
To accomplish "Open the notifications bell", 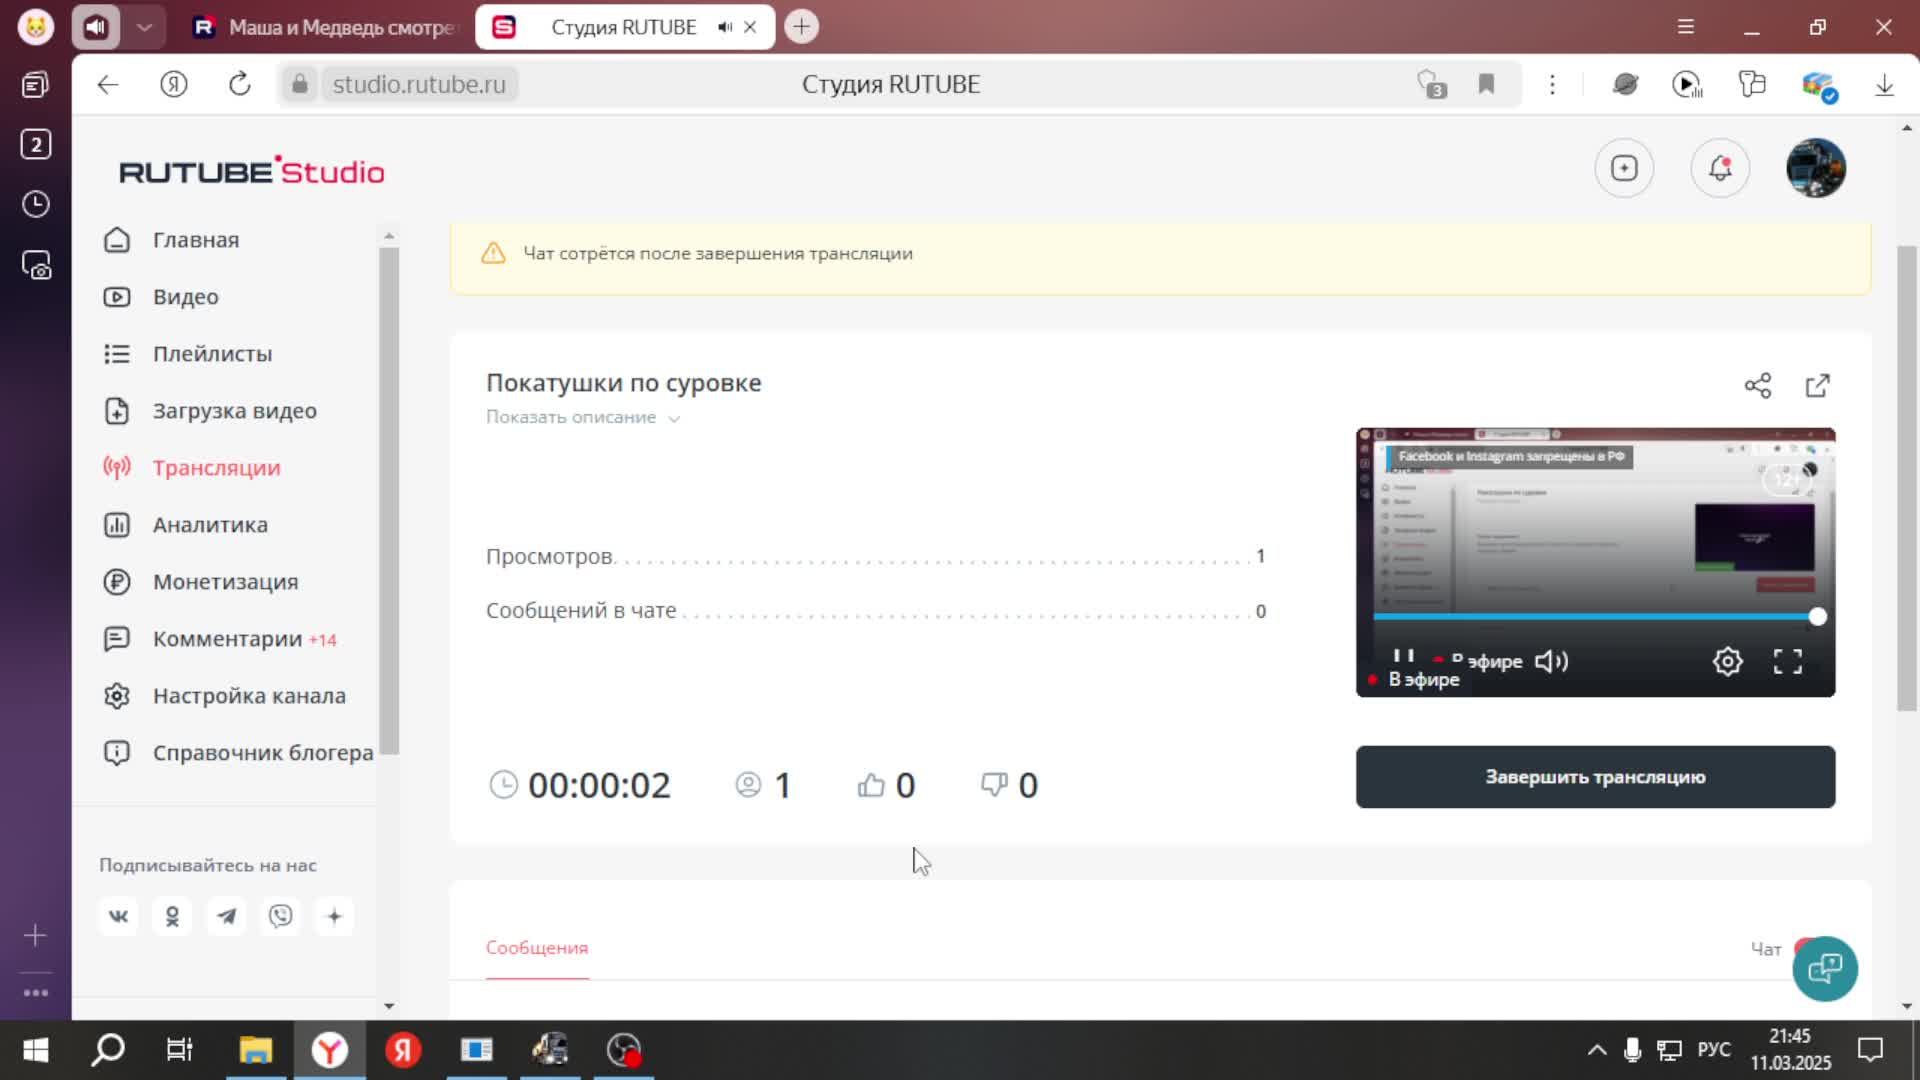I will click(1719, 168).
